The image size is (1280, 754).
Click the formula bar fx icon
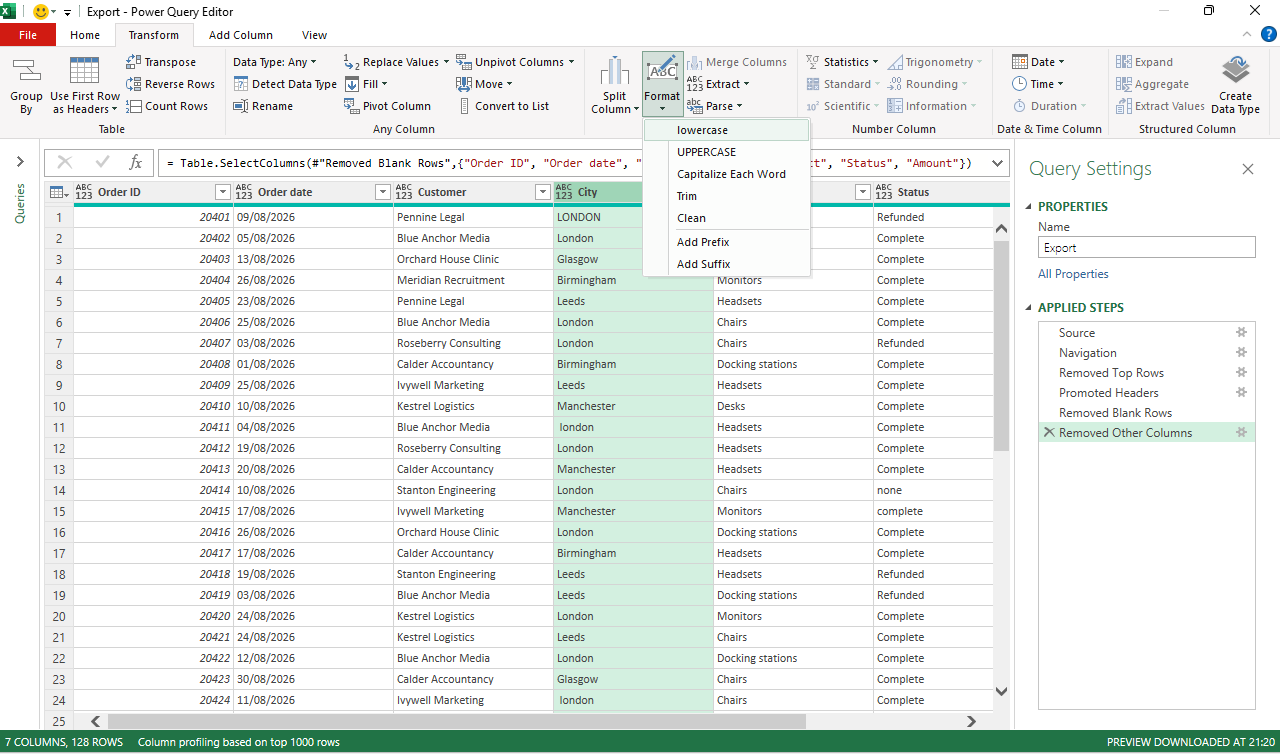click(x=136, y=162)
